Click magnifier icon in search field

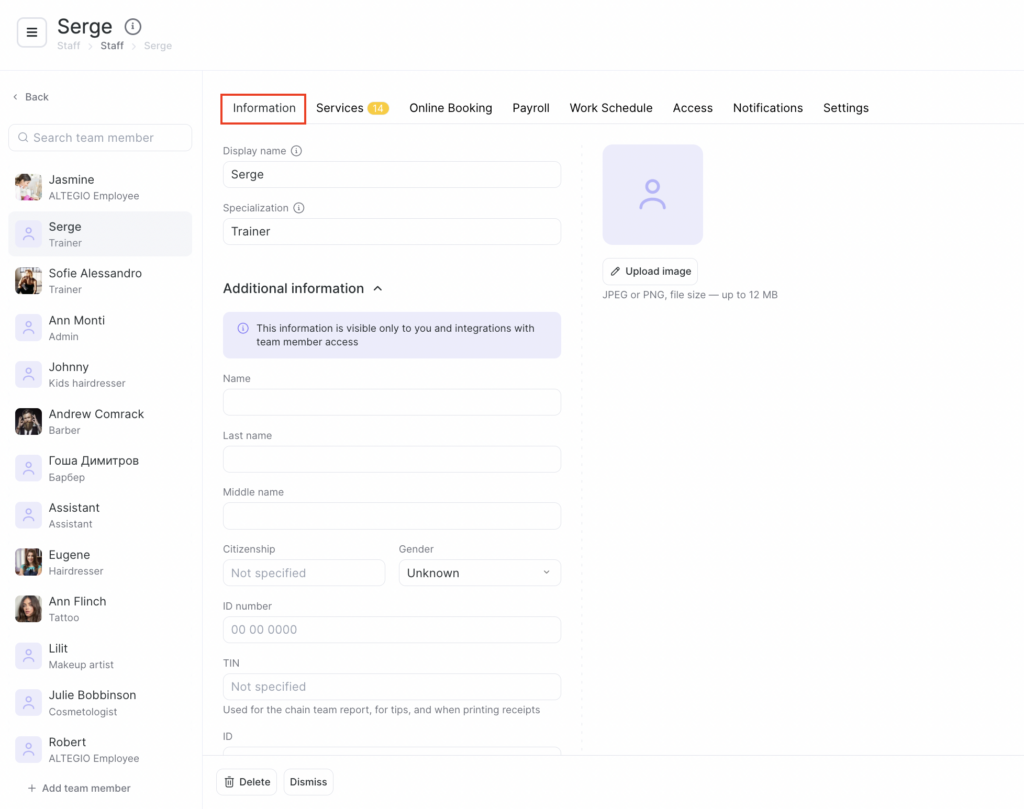click(23, 138)
